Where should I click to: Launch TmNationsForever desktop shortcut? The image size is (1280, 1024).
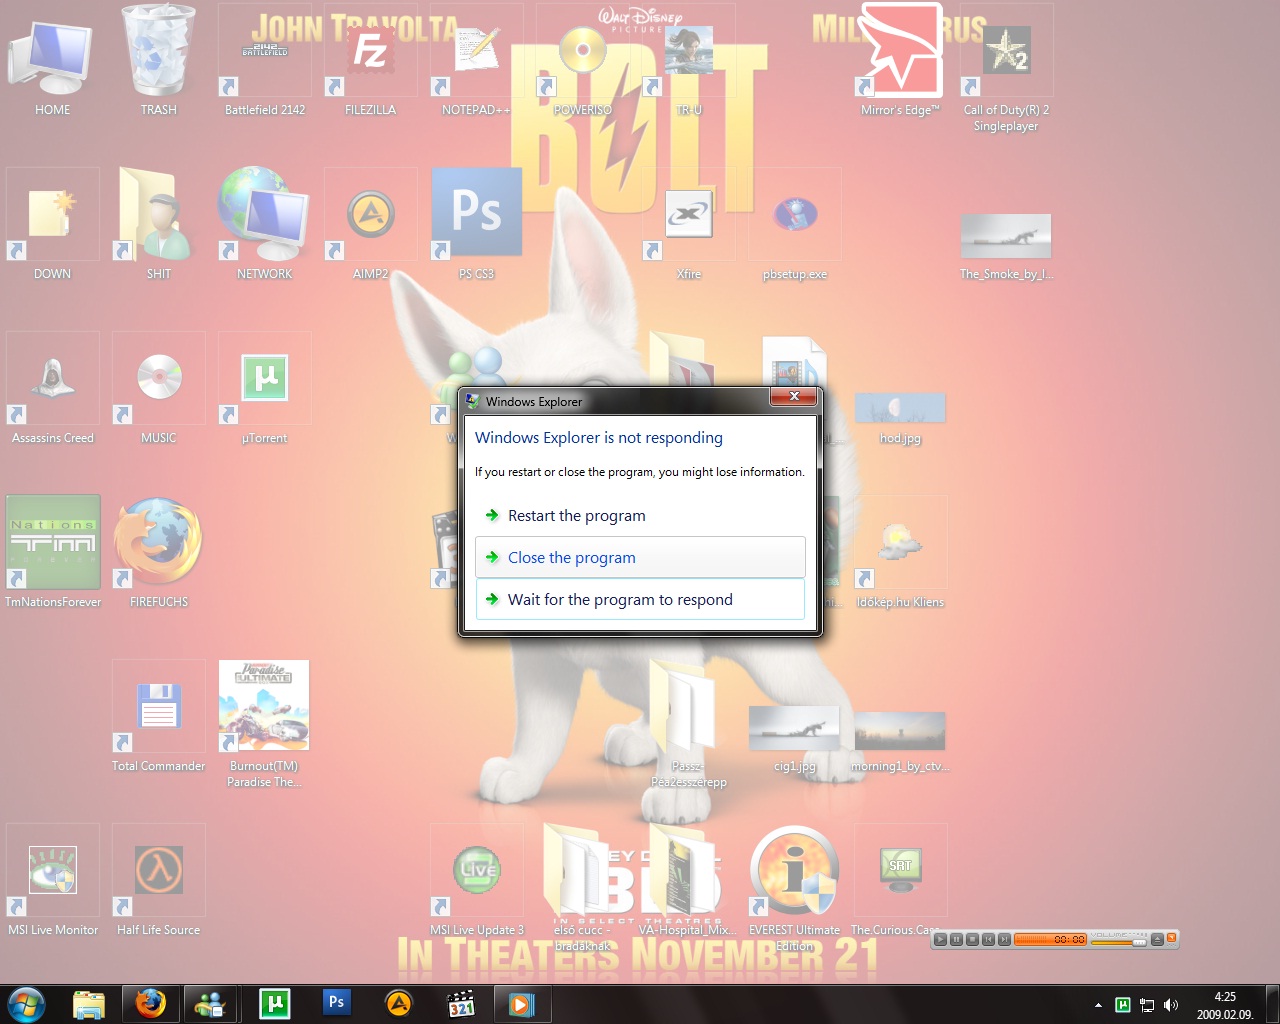(52, 553)
